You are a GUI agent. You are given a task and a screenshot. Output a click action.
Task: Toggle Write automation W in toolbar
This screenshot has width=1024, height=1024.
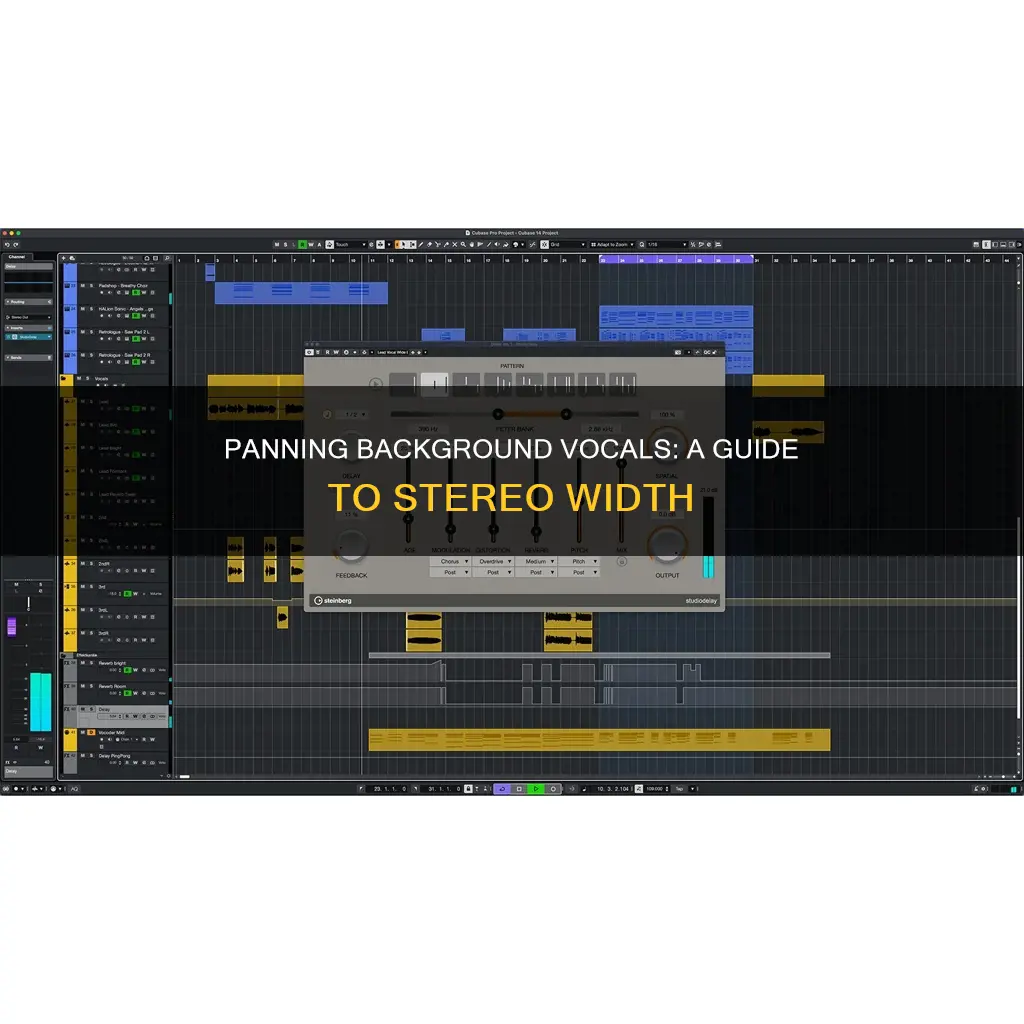point(311,244)
